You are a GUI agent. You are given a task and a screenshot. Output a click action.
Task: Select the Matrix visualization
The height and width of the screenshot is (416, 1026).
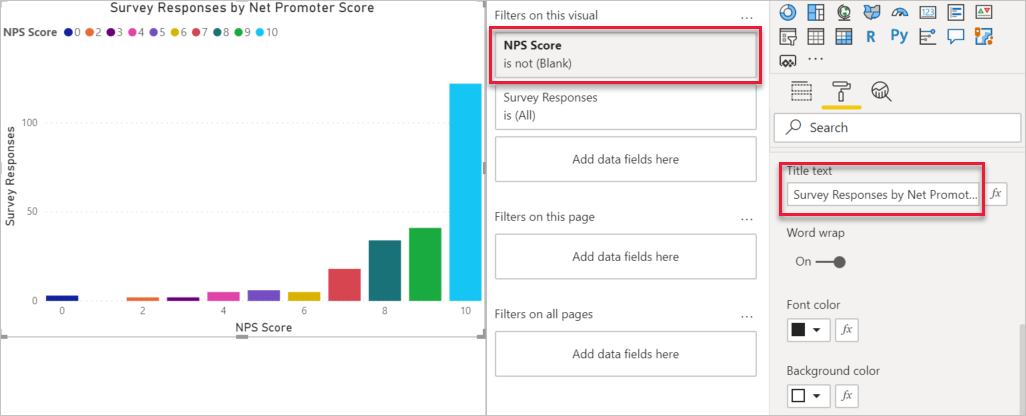(x=843, y=37)
